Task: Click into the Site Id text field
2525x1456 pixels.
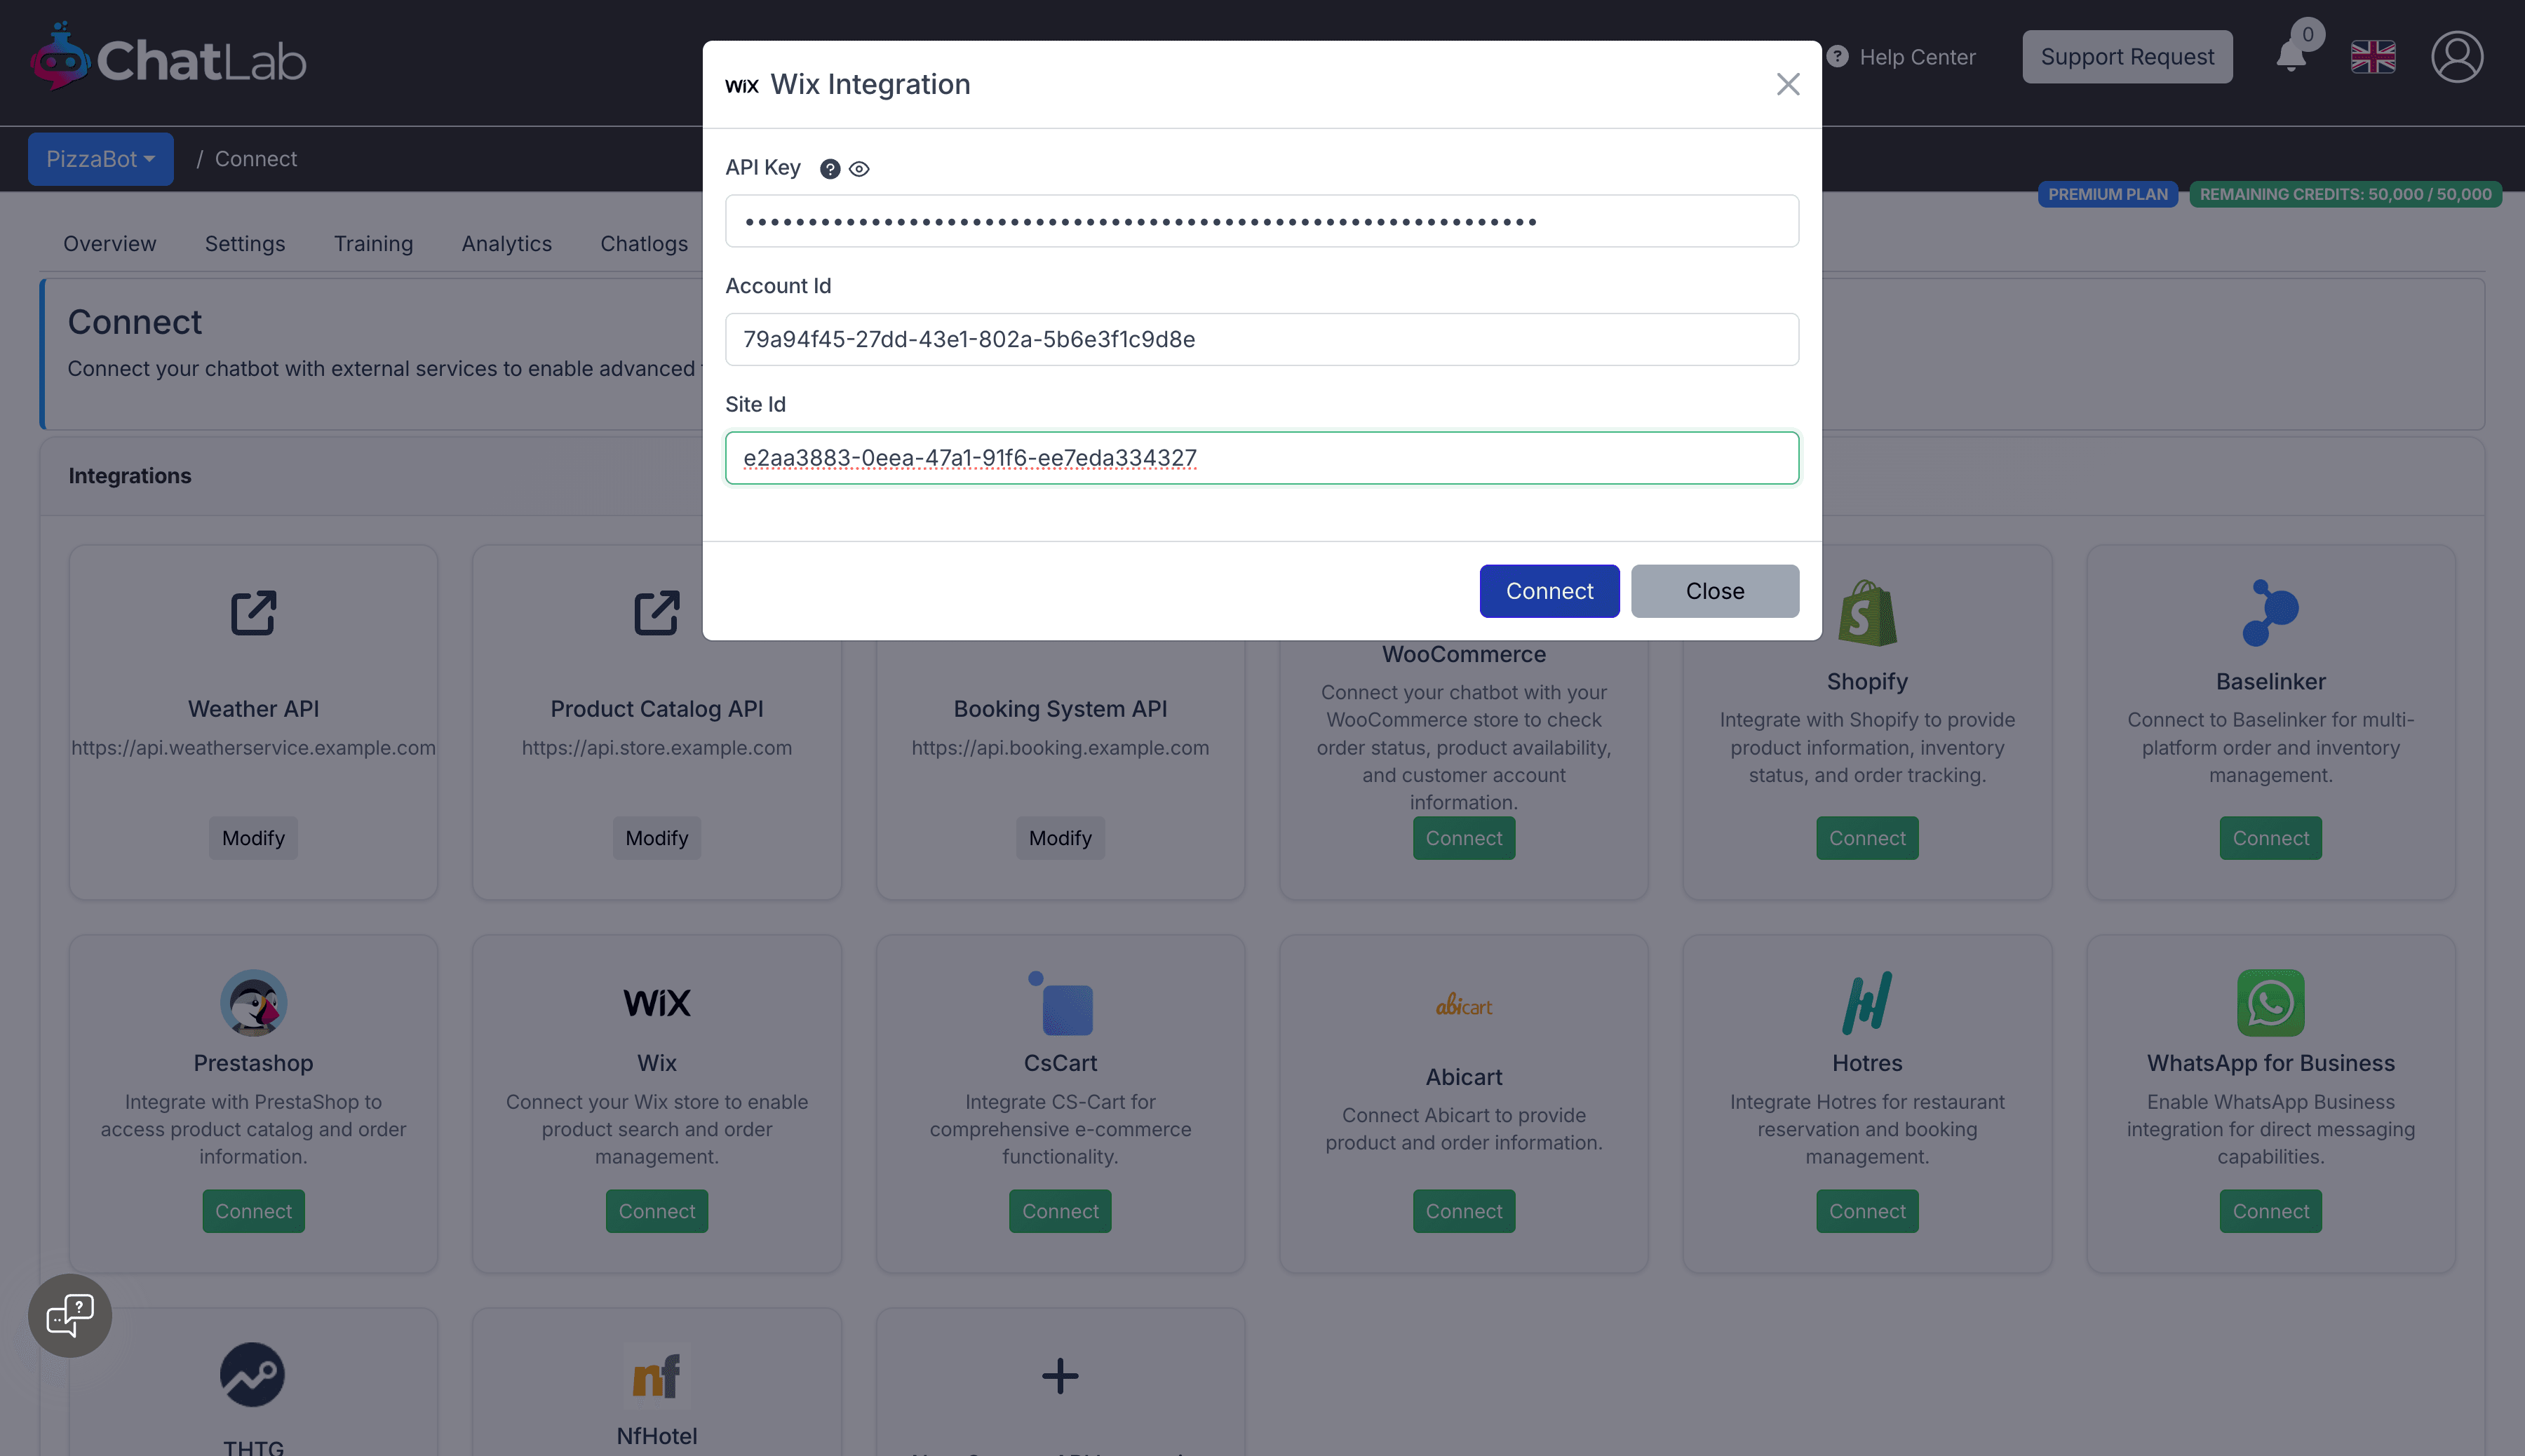Action: [x=1261, y=458]
